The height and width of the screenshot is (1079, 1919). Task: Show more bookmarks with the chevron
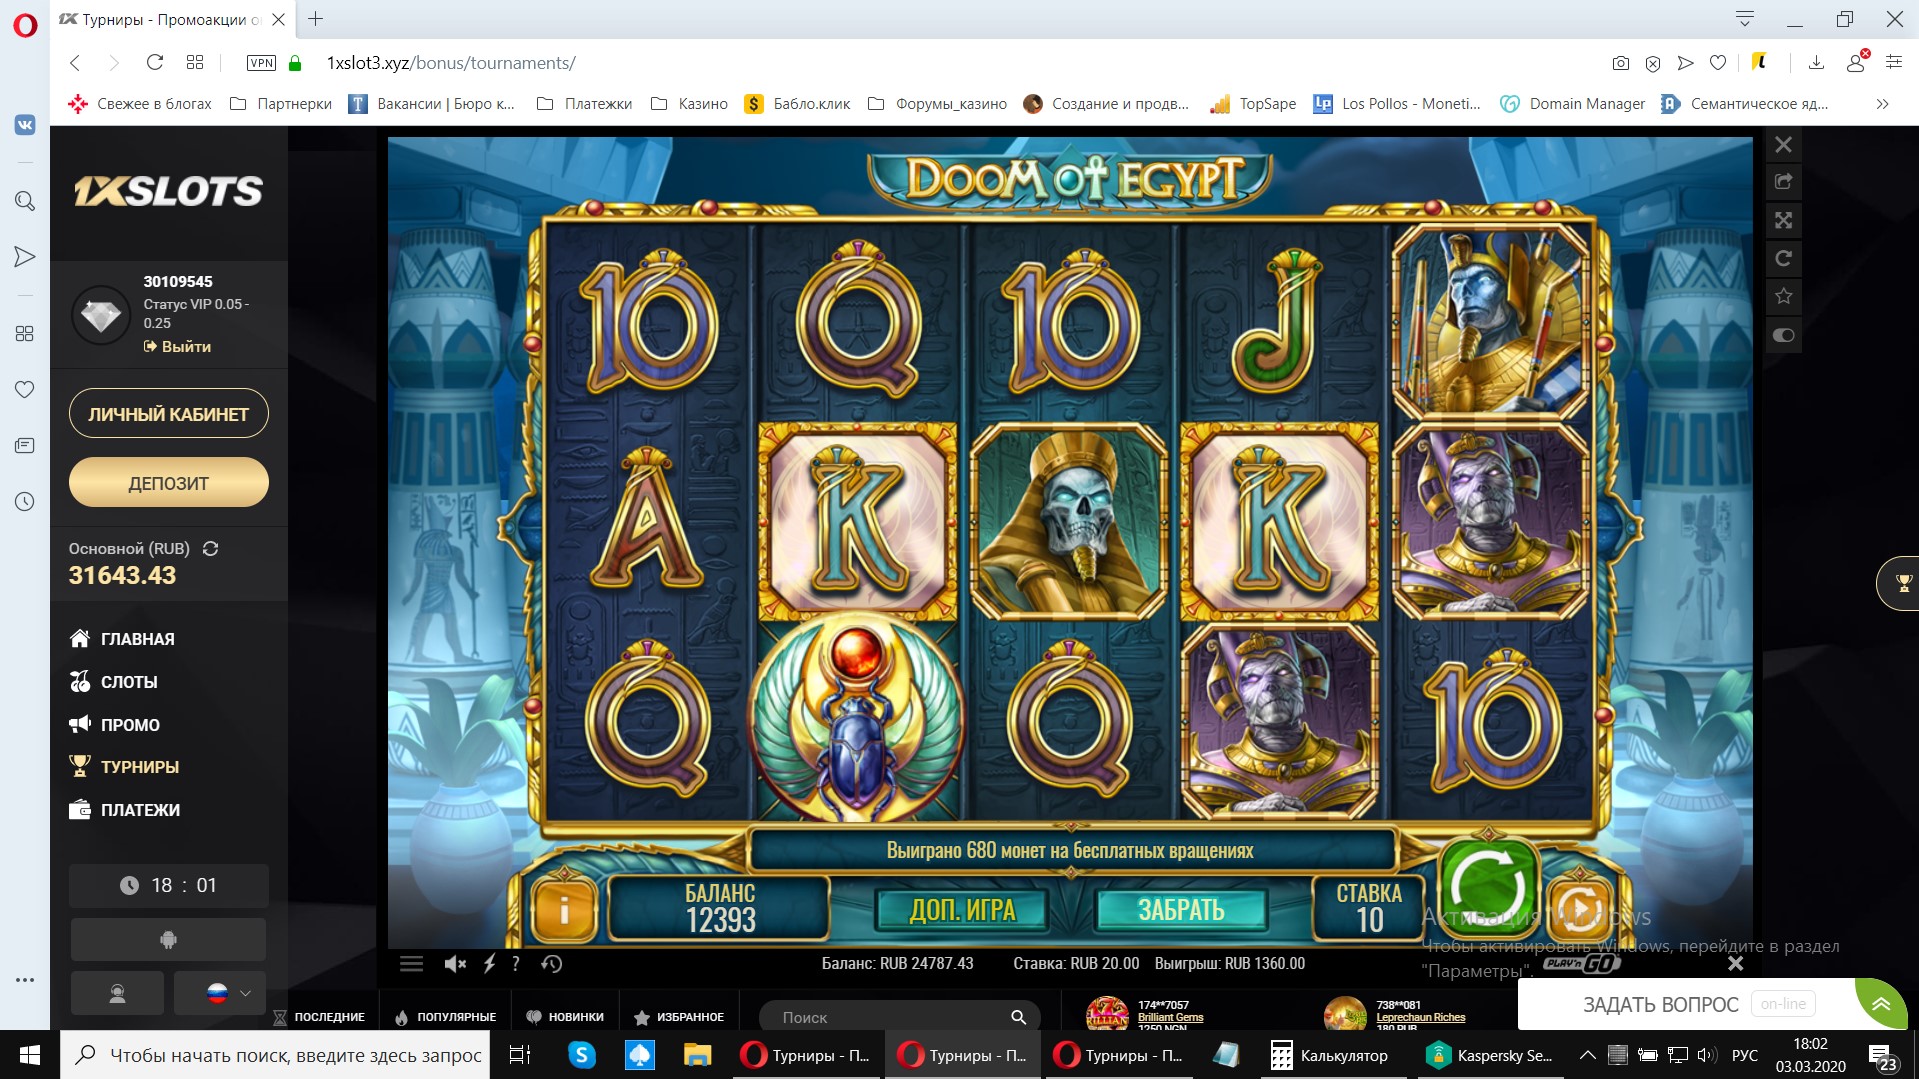(1882, 104)
